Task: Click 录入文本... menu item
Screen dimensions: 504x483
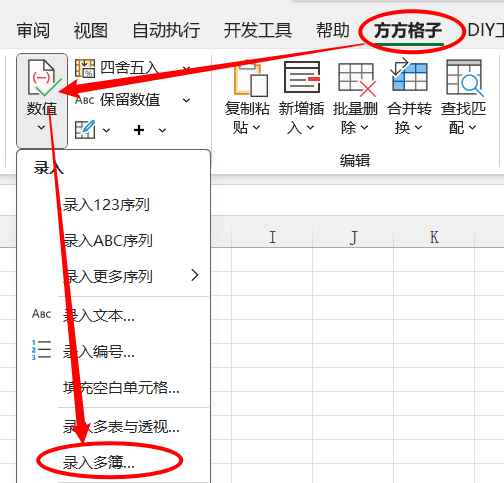Action: [x=99, y=315]
